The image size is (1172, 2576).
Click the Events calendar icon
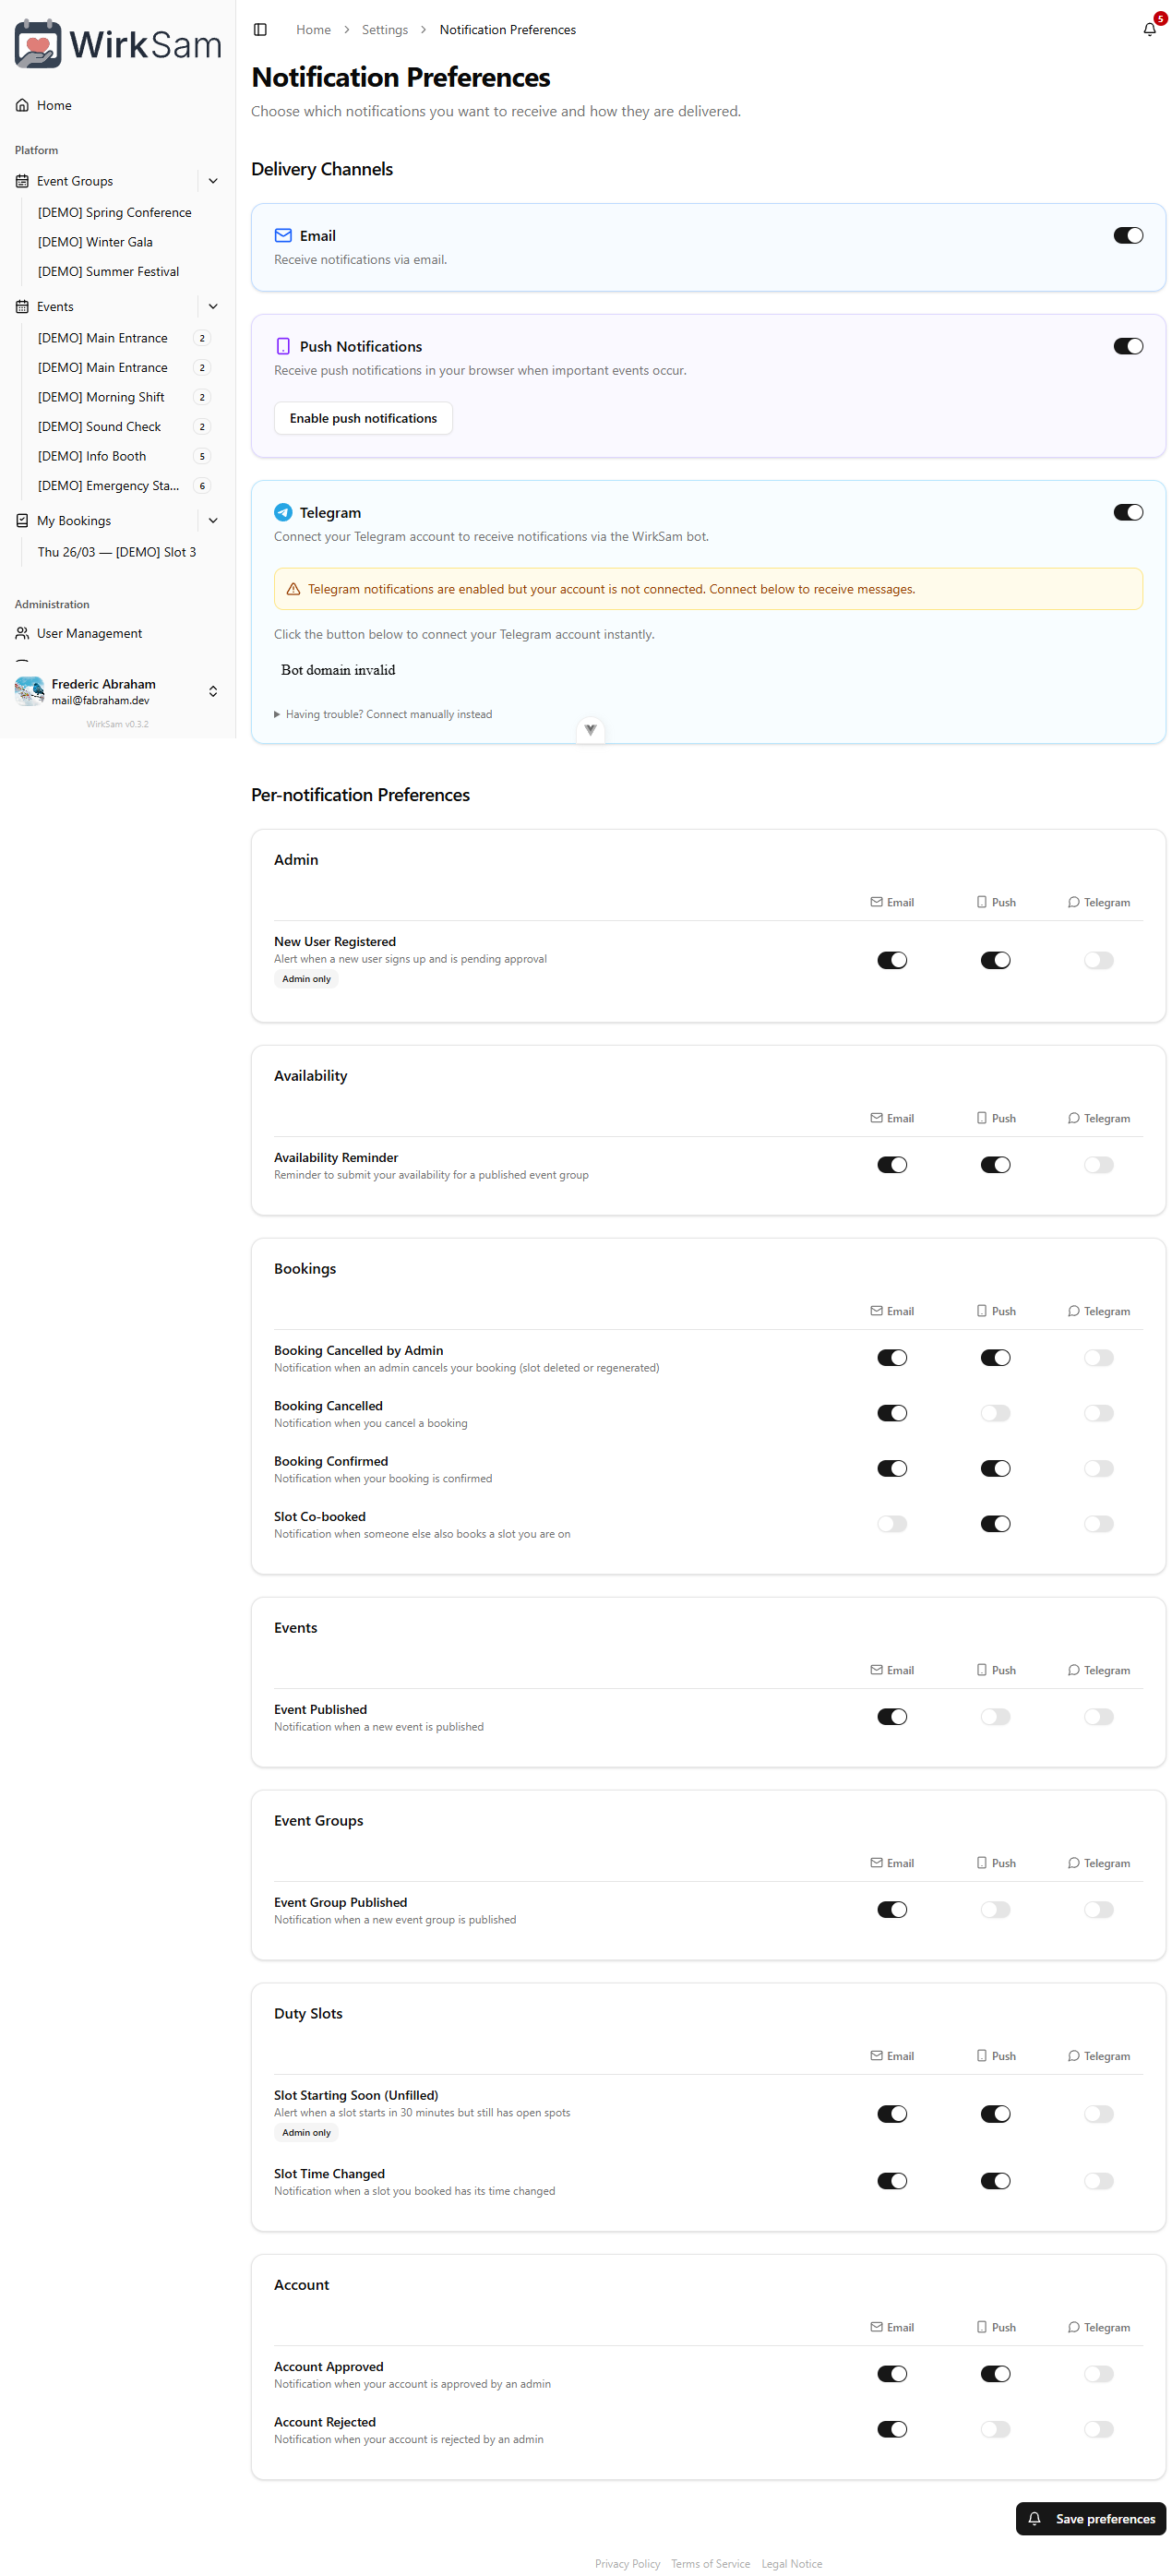(x=22, y=307)
